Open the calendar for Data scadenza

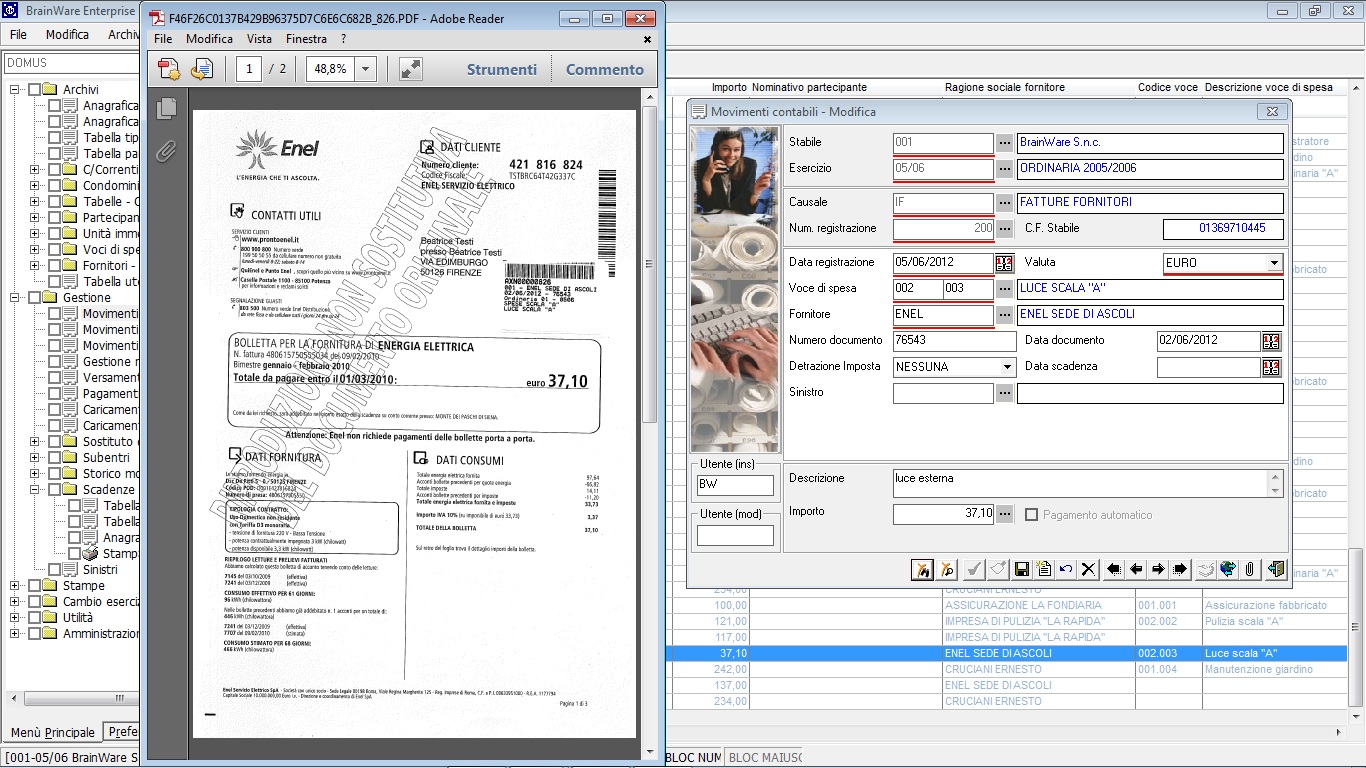point(1271,367)
